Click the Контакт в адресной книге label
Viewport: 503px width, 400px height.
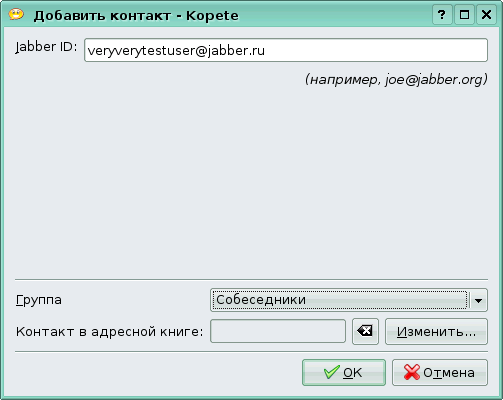click(x=109, y=332)
